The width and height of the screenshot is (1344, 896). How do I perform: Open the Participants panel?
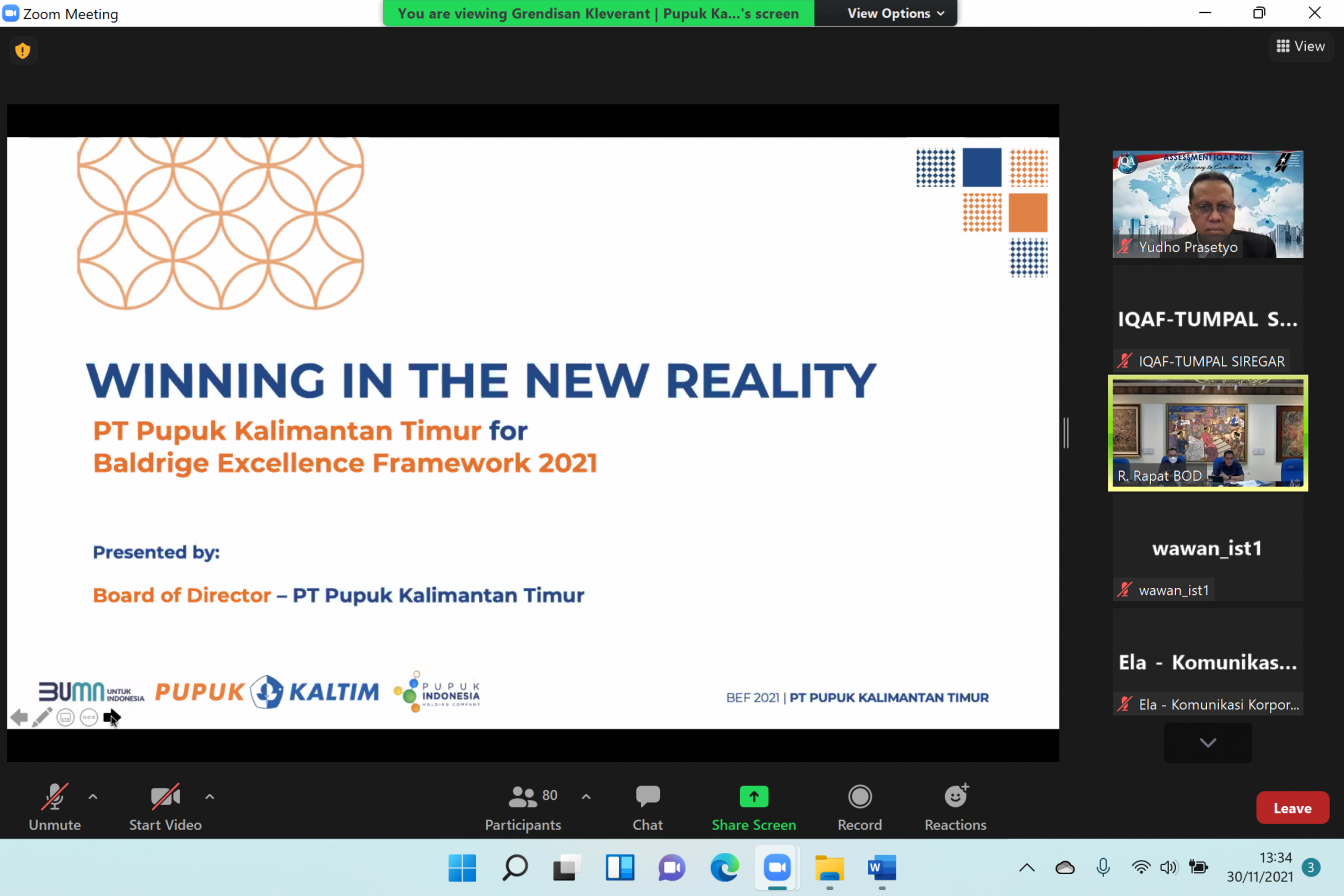coord(523,807)
